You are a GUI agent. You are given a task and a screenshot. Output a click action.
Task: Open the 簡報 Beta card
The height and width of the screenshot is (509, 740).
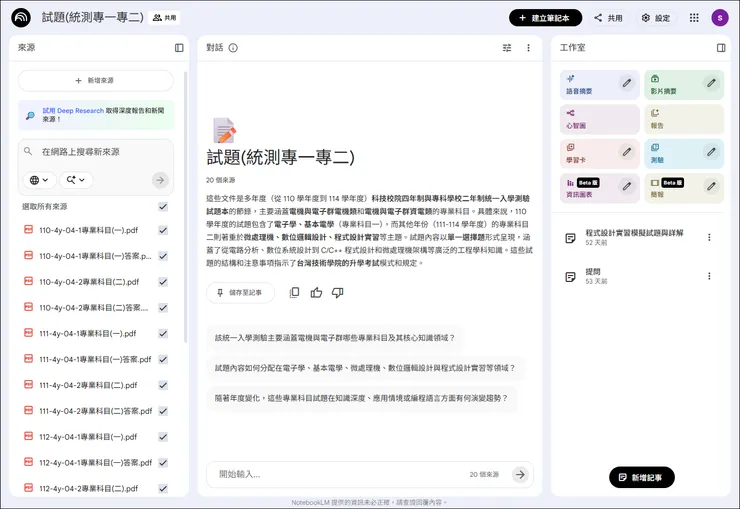pos(684,188)
